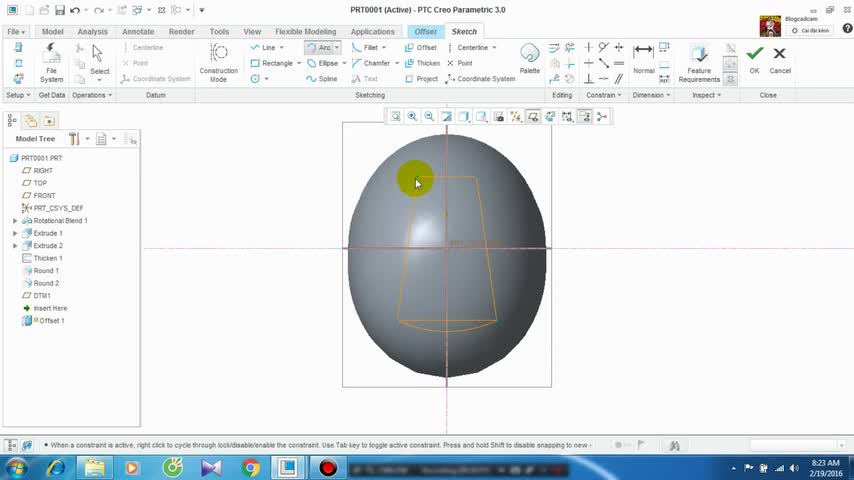Open the Dimension group dropdown
This screenshot has width=854, height=480.
coord(651,95)
